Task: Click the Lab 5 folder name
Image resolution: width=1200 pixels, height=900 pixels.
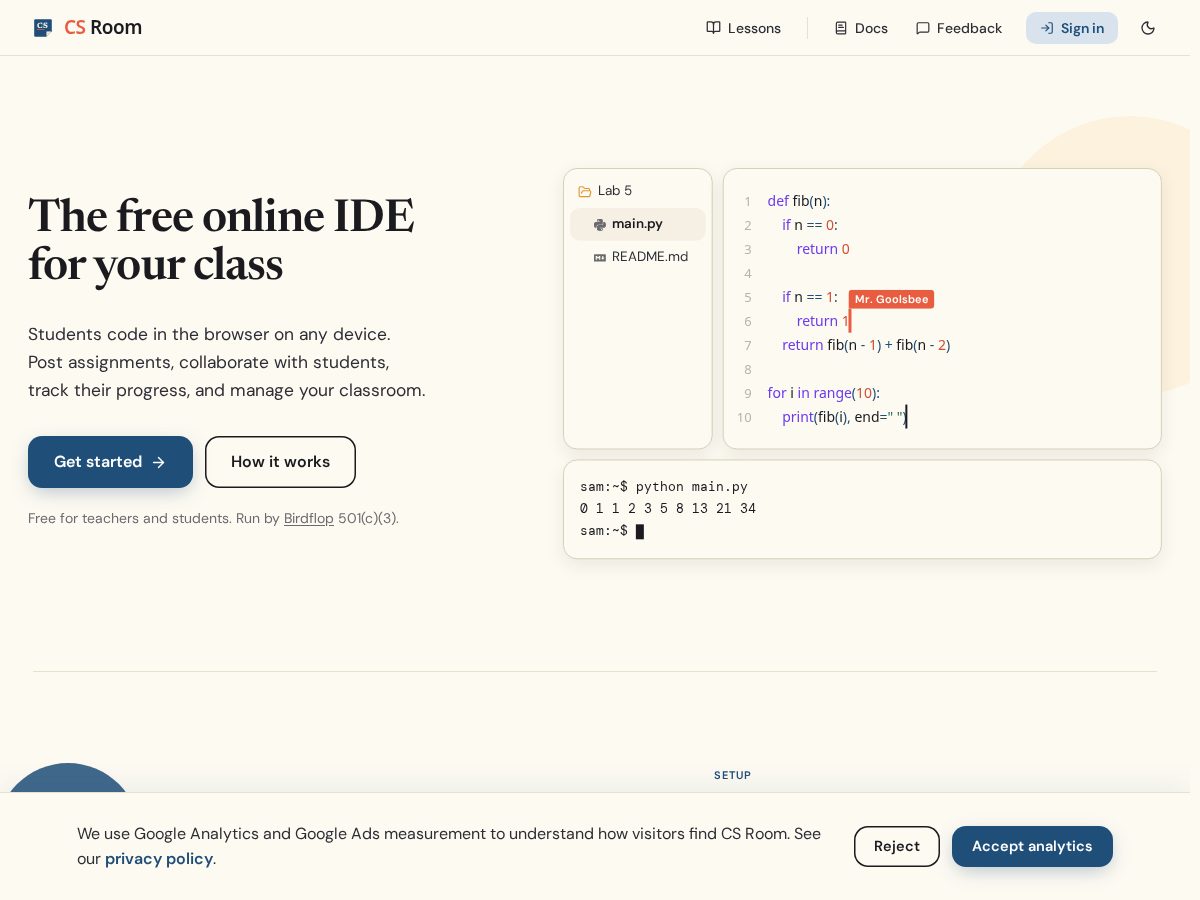Action: (615, 191)
